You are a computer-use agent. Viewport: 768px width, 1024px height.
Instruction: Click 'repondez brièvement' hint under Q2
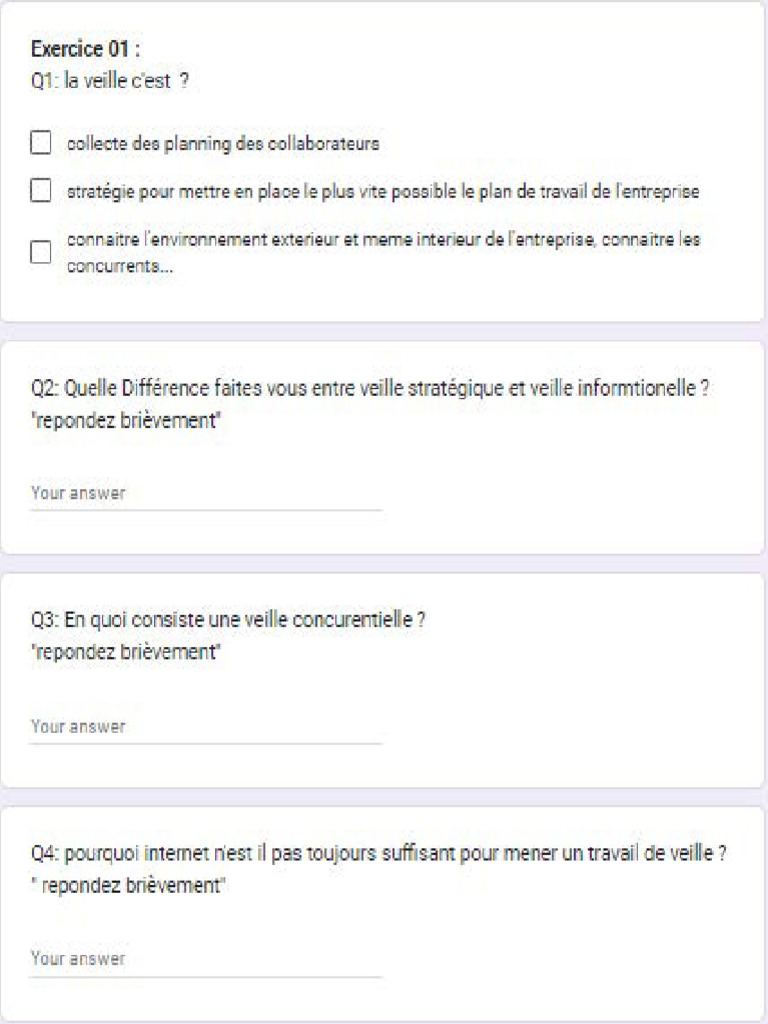(x=126, y=421)
